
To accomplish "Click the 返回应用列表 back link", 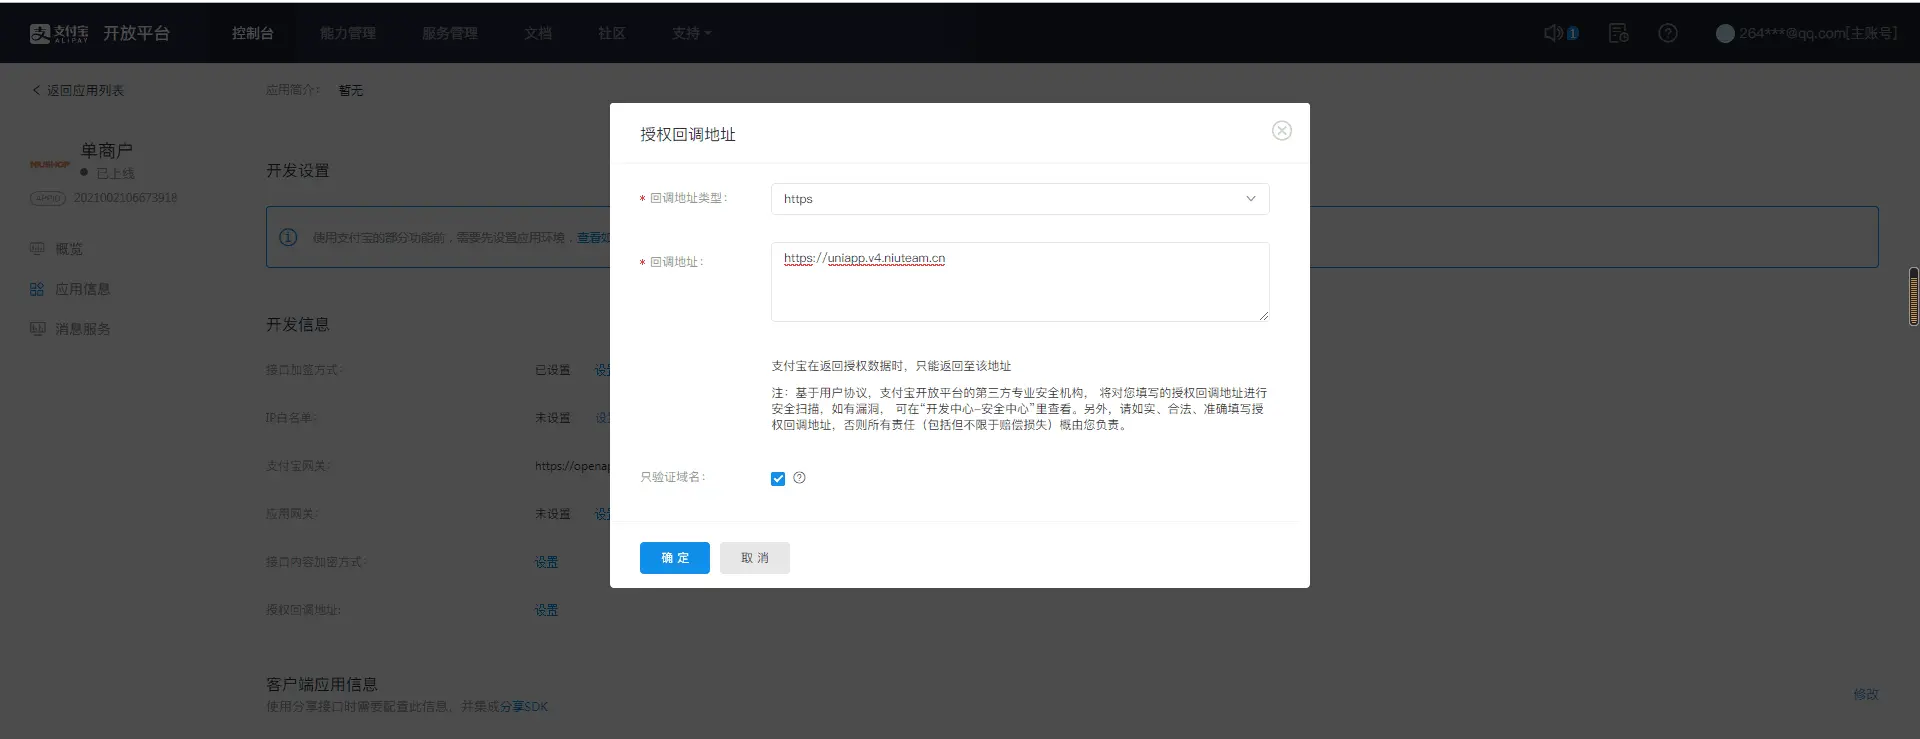I will pyautogui.click(x=78, y=90).
